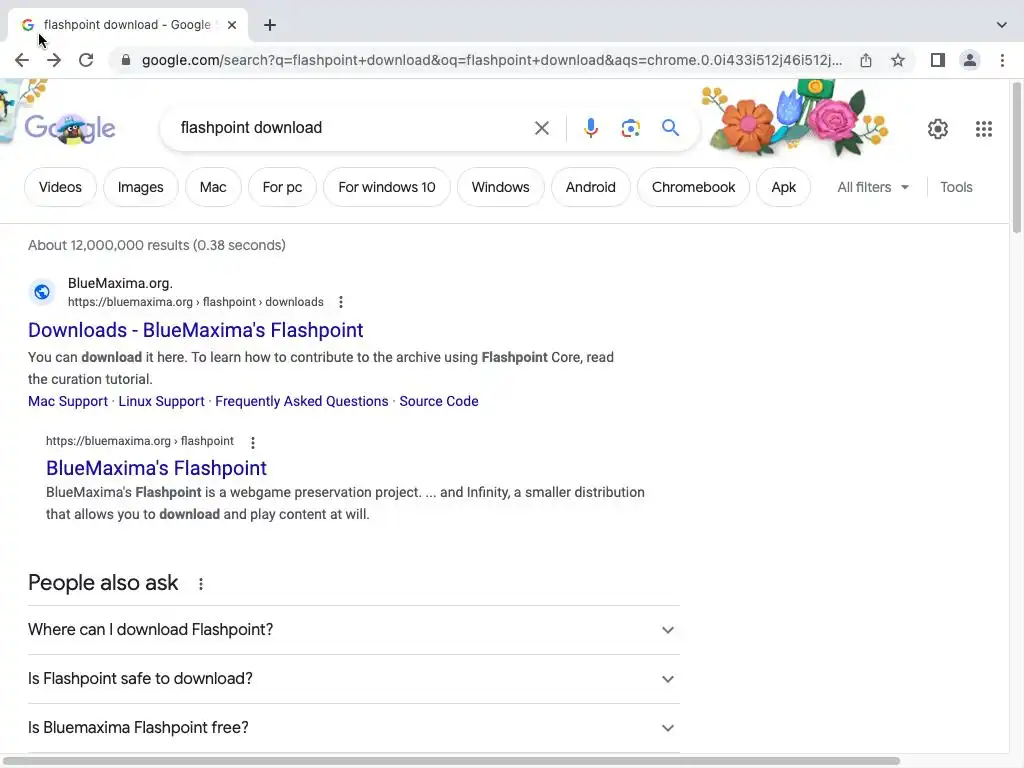Image resolution: width=1024 pixels, height=768 pixels.
Task: Click the vertical page scrollbar
Action: point(1016,157)
